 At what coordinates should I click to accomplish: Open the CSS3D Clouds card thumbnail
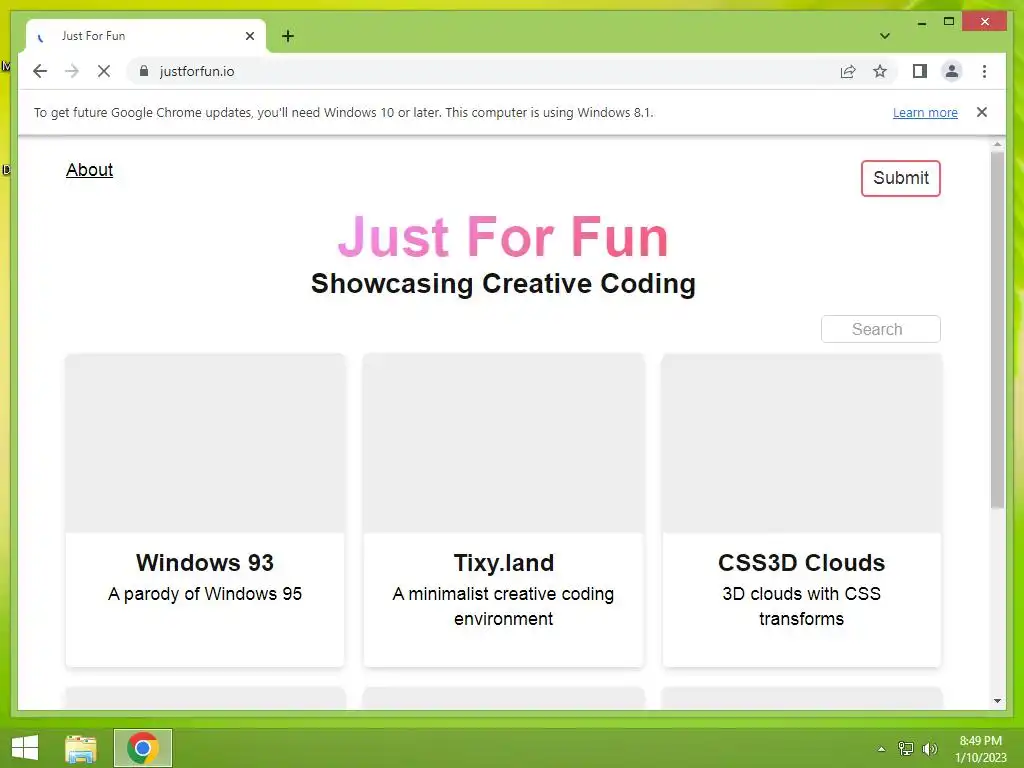[802, 443]
